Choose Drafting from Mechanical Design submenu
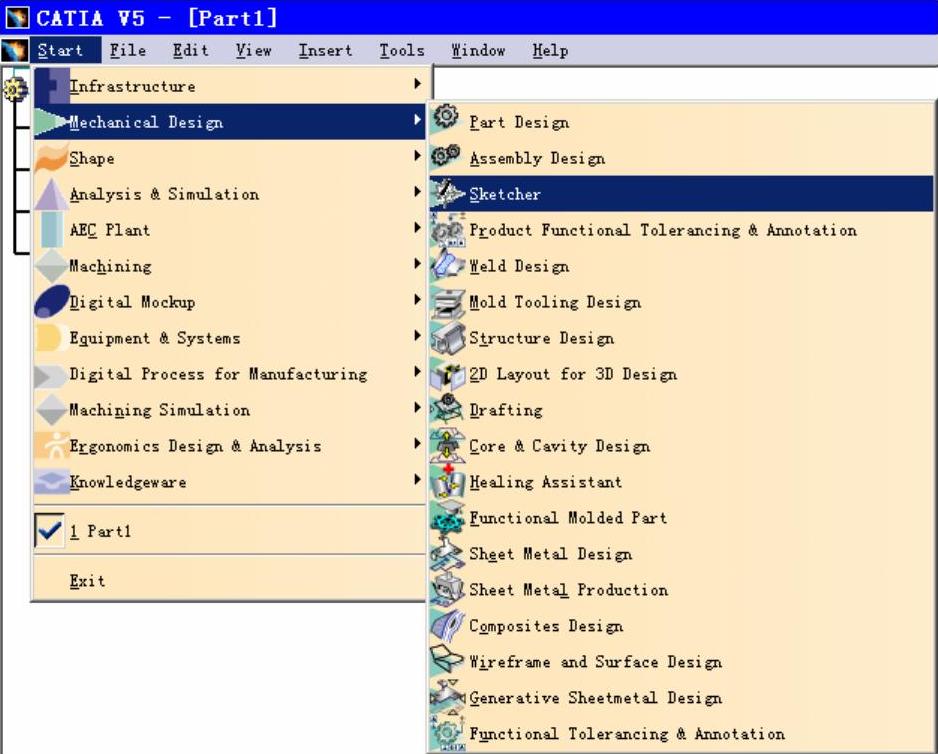Viewport: 938px width, 754px height. point(681,410)
